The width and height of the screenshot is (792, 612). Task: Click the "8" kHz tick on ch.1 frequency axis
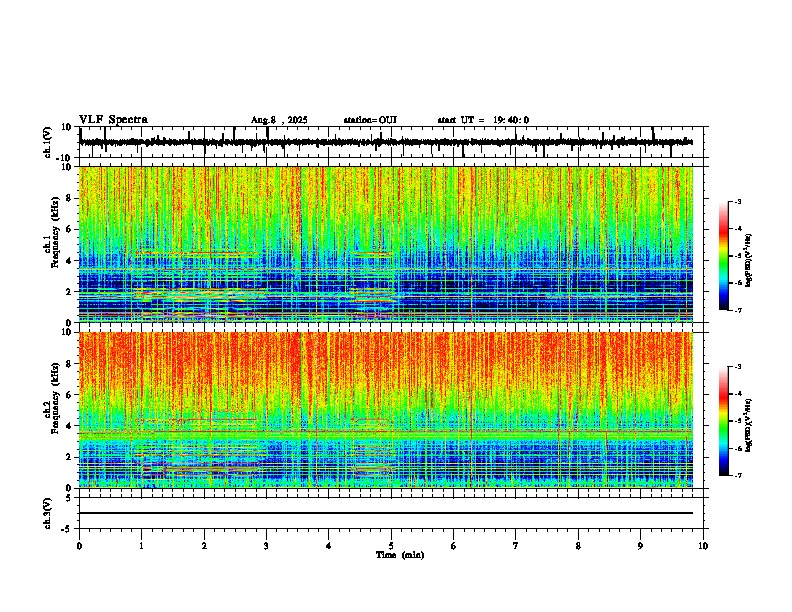click(x=69, y=198)
